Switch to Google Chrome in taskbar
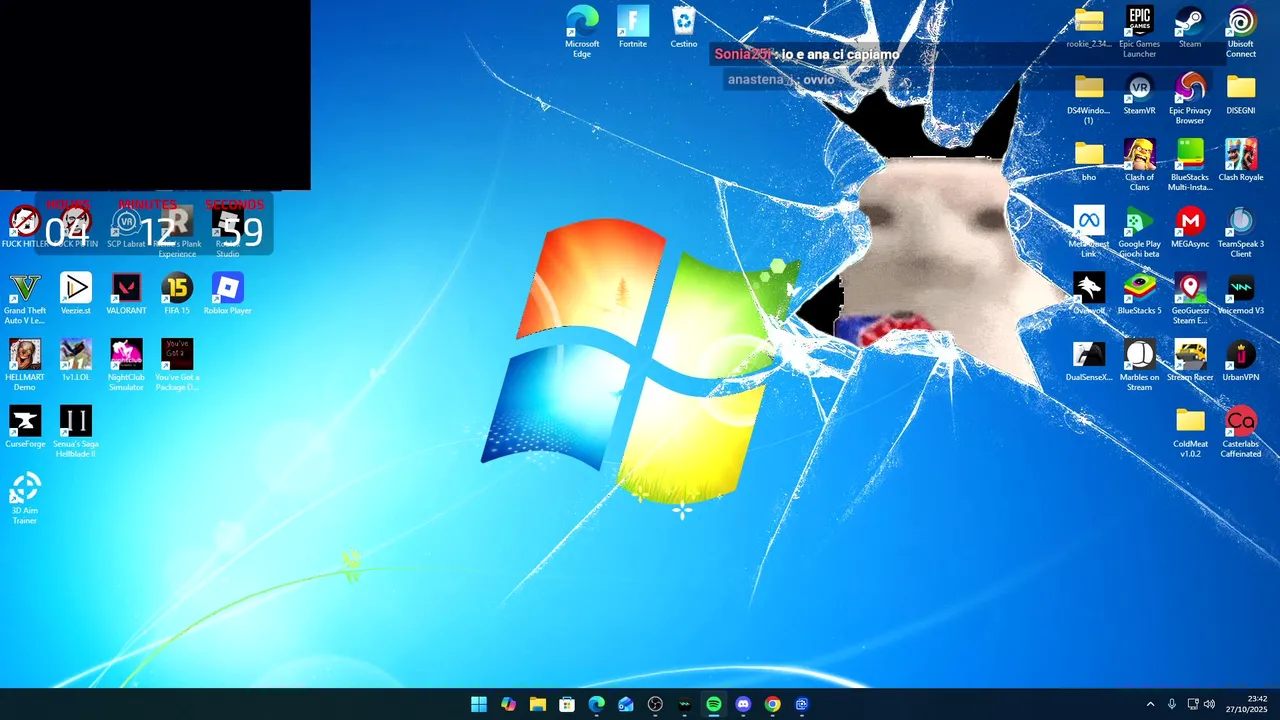This screenshot has height=720, width=1280. (x=772, y=704)
